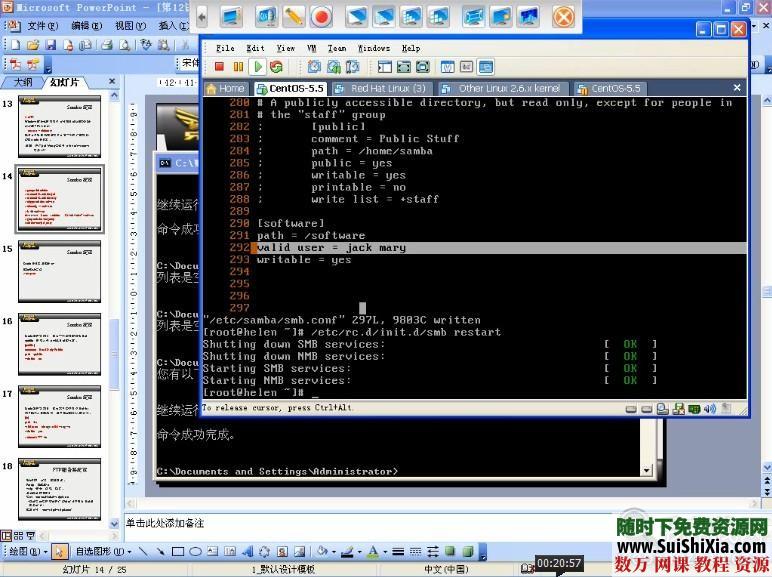The height and width of the screenshot is (577, 772).
Task: Select the Oval tool in drawing toolbar
Action: (x=195, y=551)
